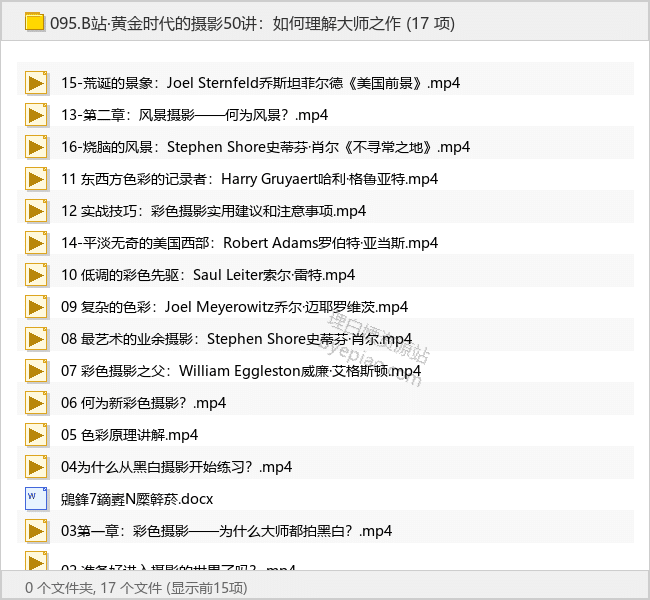The image size is (650, 600).
Task: Select 11 东西方色彩的记录者 Harry Gruyaert file name
Action: (x=250, y=179)
